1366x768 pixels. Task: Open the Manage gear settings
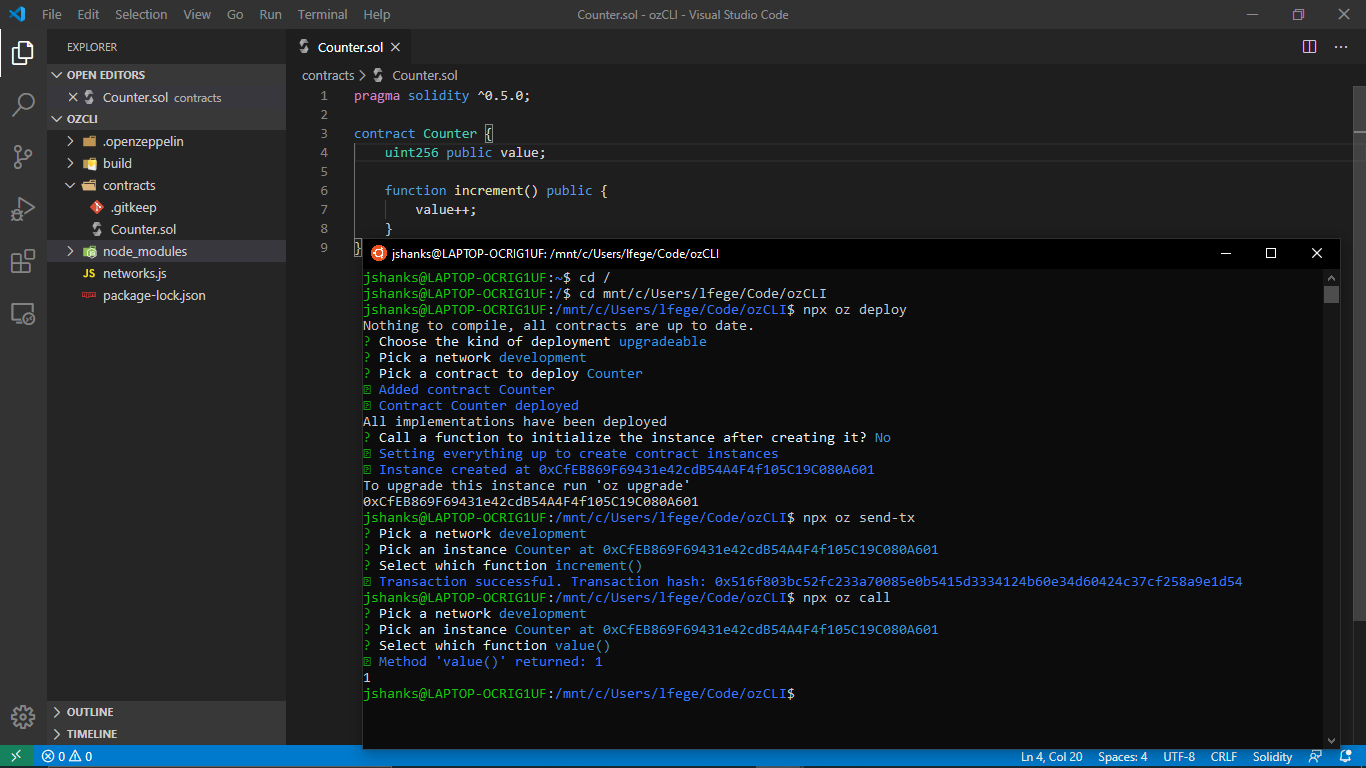point(23,717)
